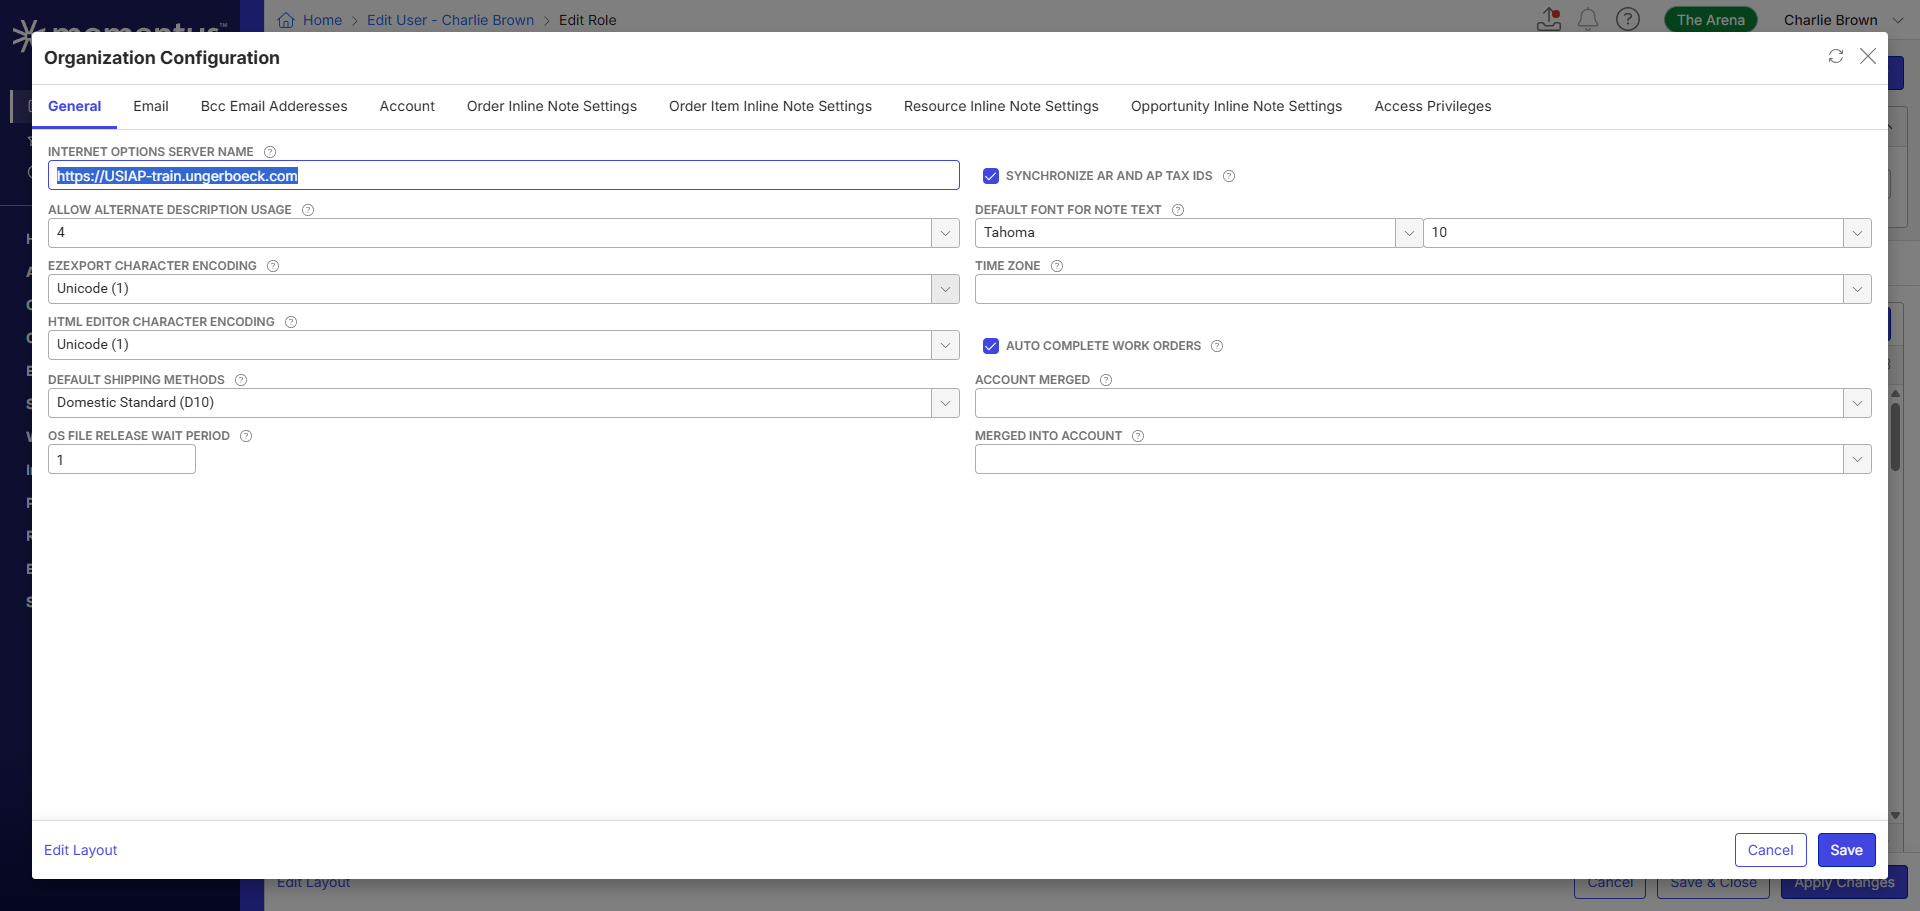Viewport: 1920px width, 911px height.
Task: Switch to the Email tab
Action: click(151, 106)
